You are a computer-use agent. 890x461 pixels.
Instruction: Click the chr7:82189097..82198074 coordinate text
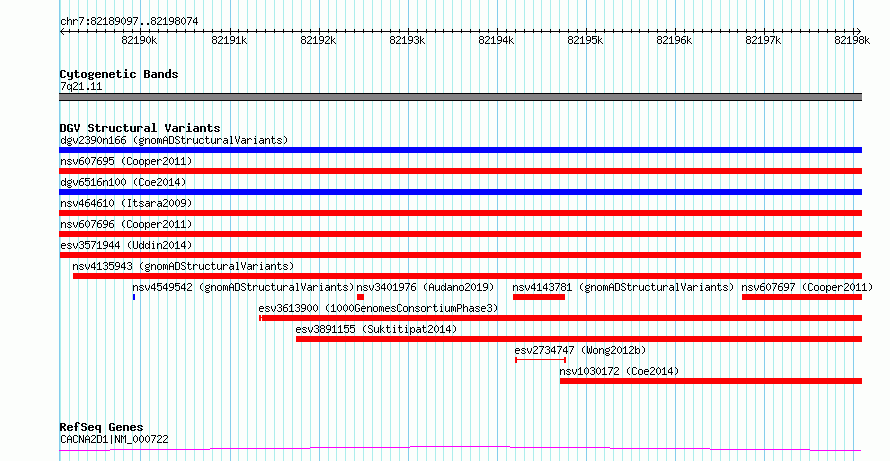129,22
